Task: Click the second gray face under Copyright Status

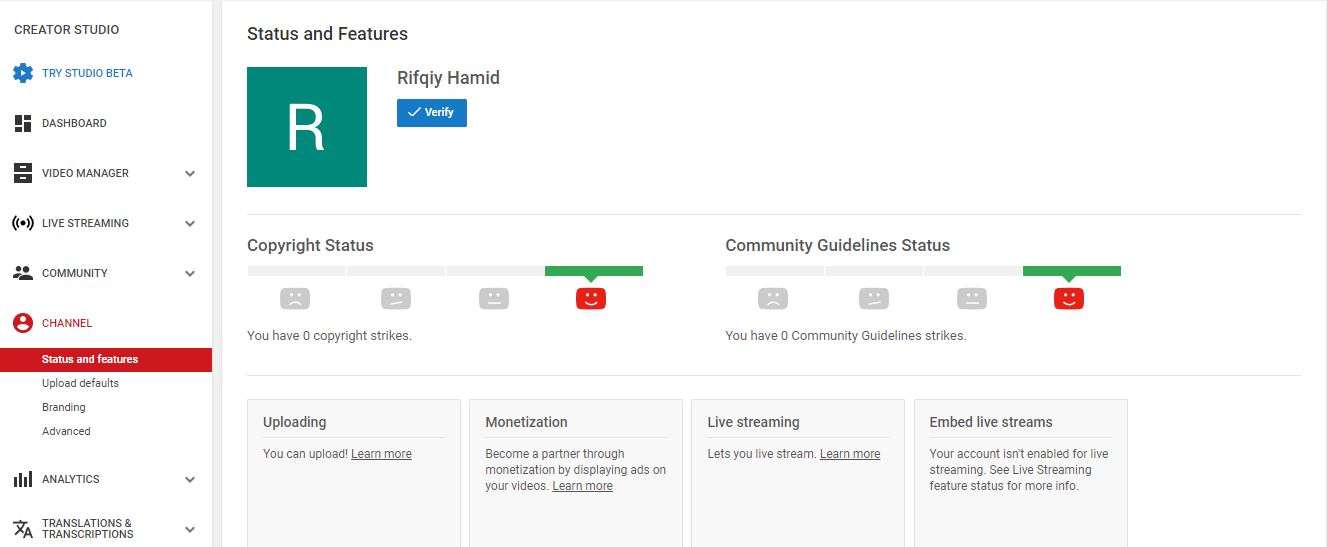Action: (396, 298)
